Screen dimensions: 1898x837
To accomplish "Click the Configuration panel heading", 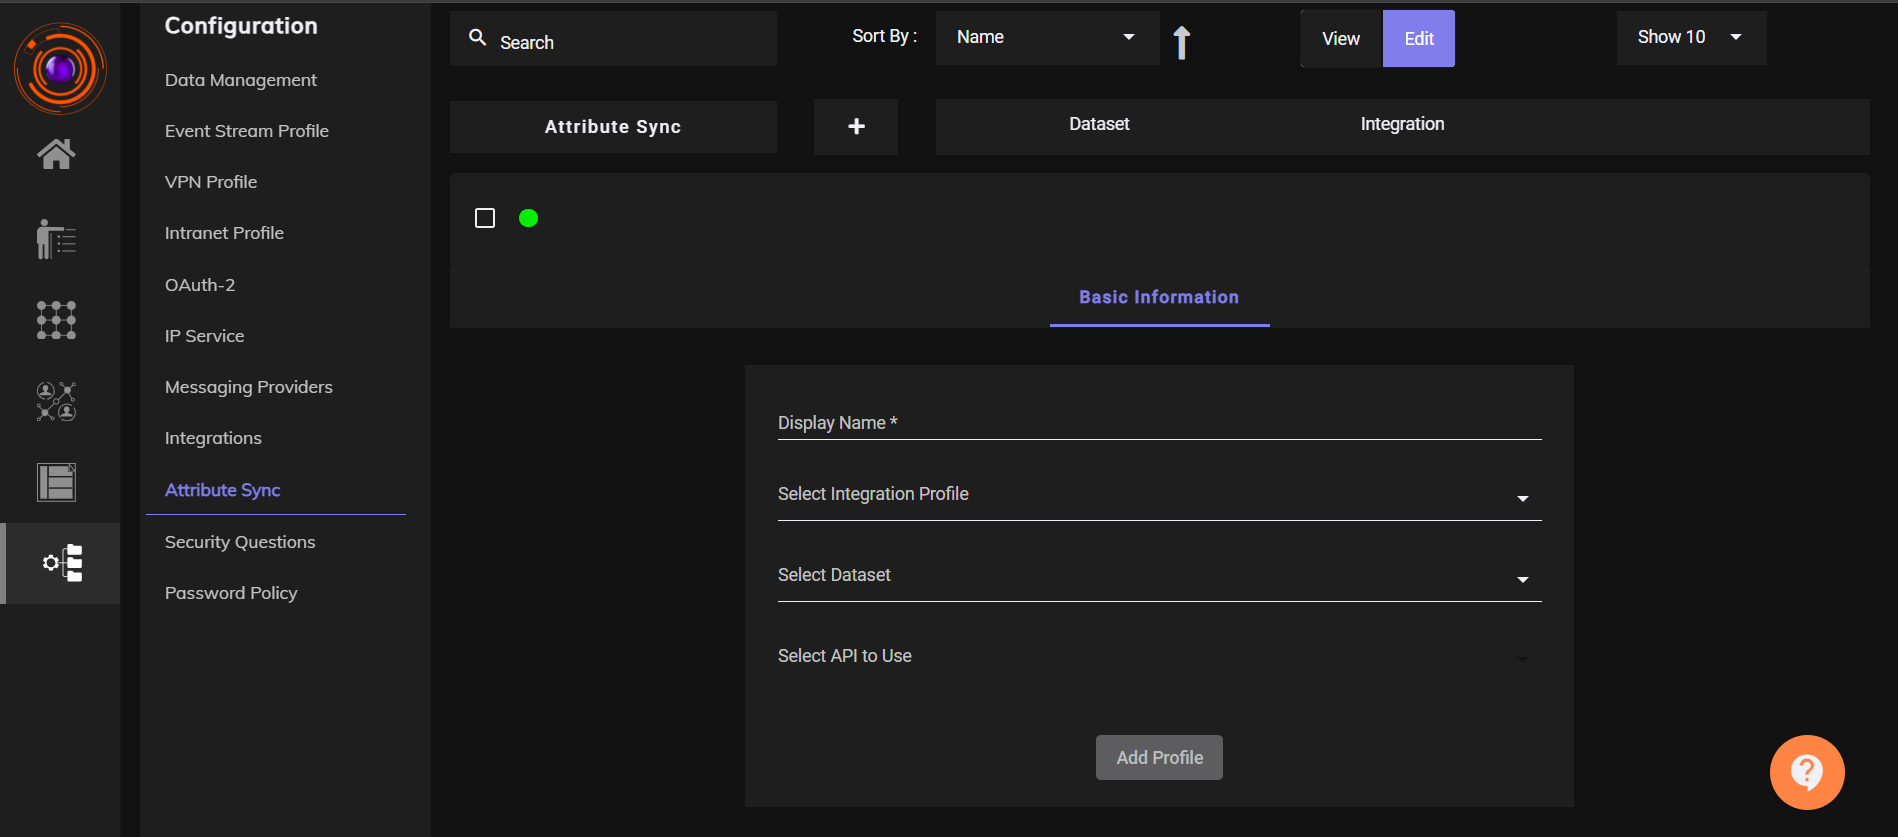I will (241, 26).
